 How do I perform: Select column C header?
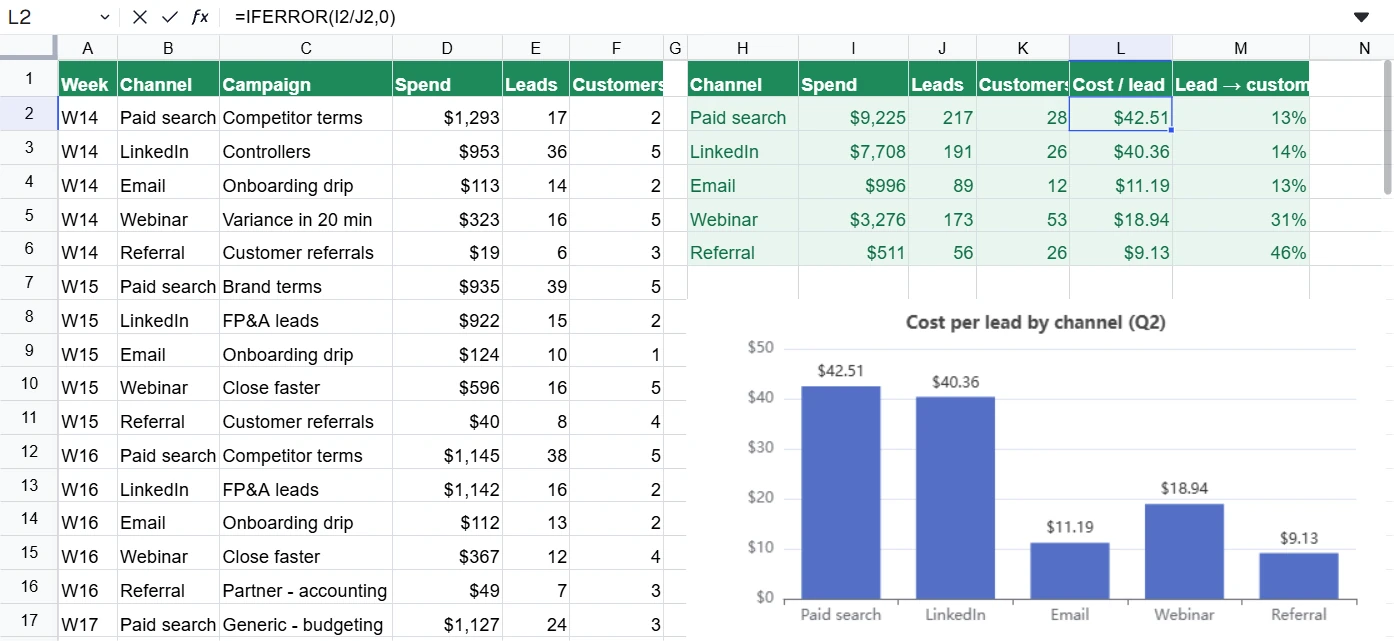coord(306,48)
